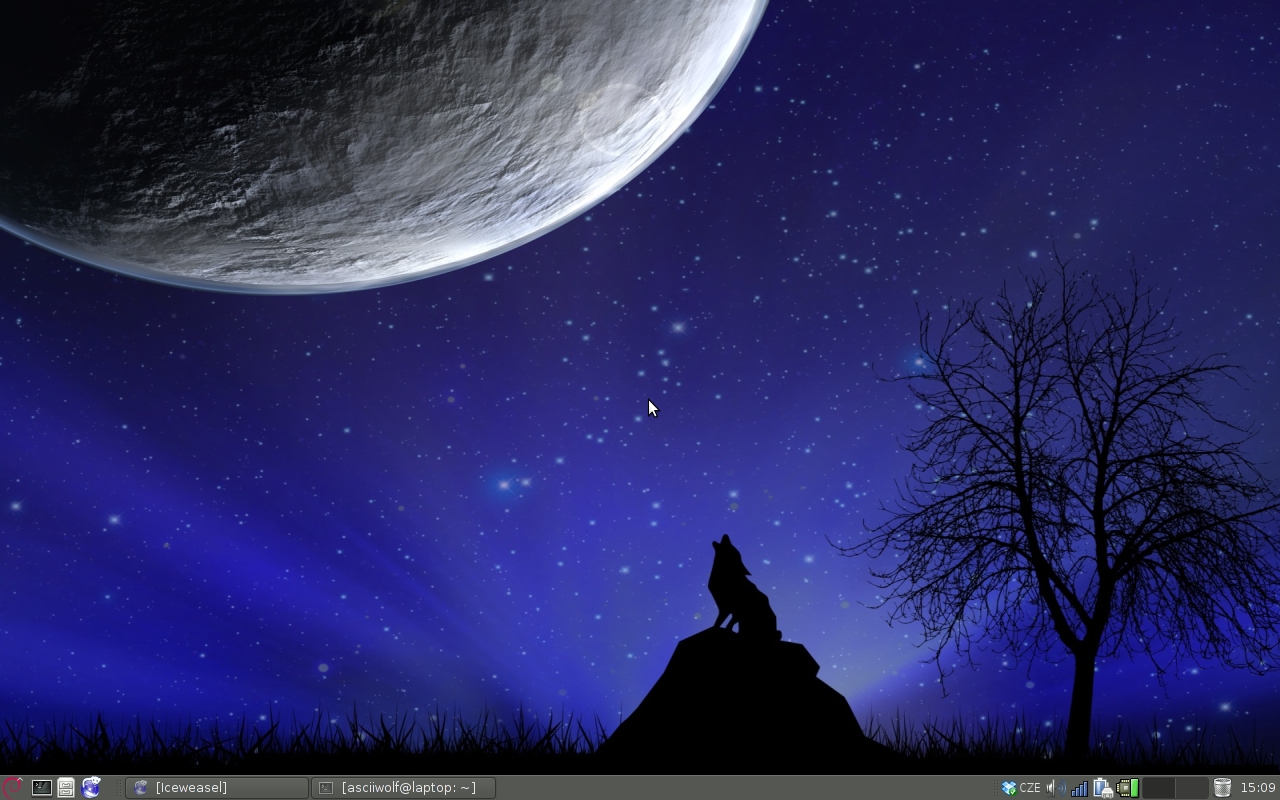
Task: Open the CPU memory monitor icon
Action: click(1128, 788)
